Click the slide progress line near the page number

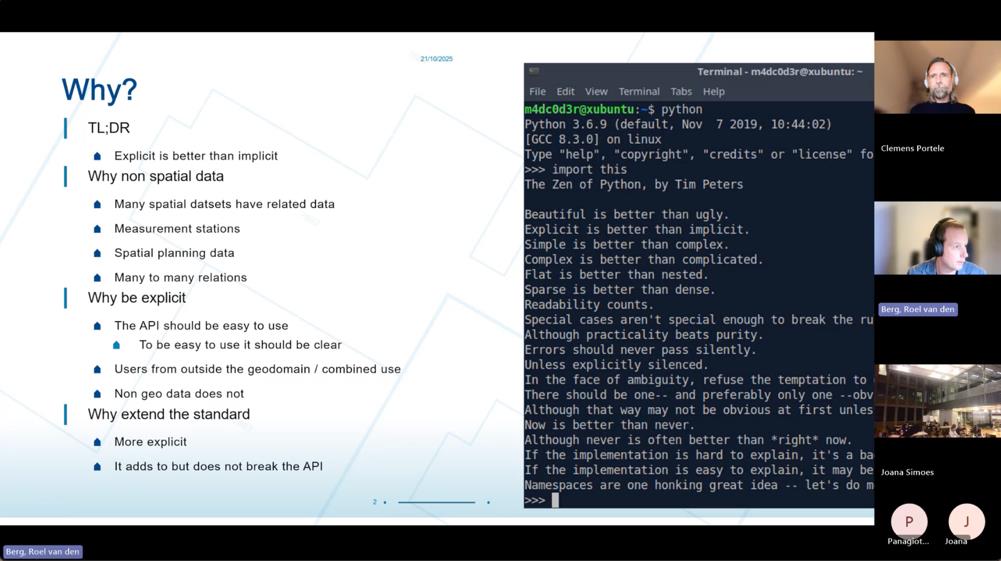(437, 502)
